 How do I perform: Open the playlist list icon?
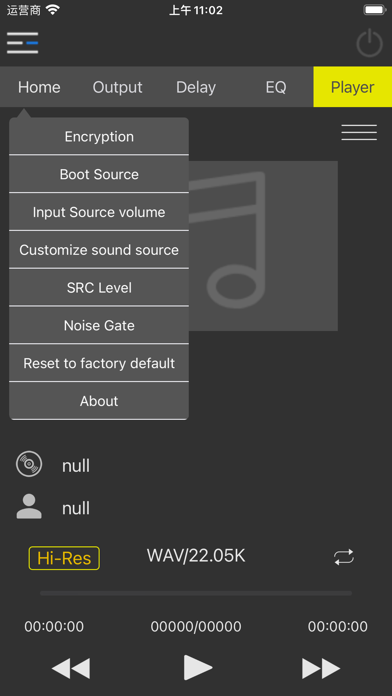[359, 132]
